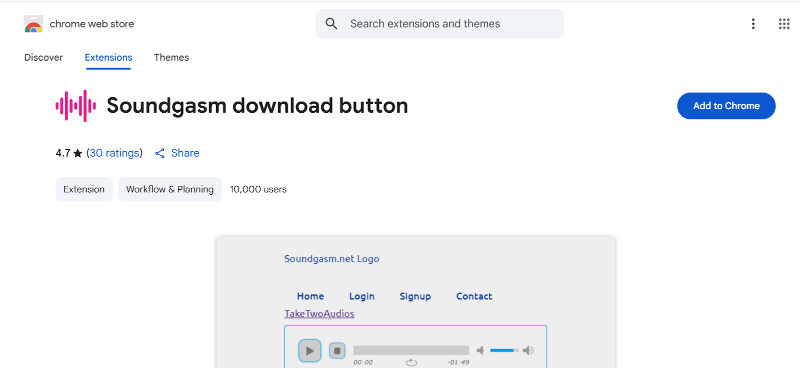Click the magnifying glass search icon
Screen dimensions: 800x368
pos(331,23)
